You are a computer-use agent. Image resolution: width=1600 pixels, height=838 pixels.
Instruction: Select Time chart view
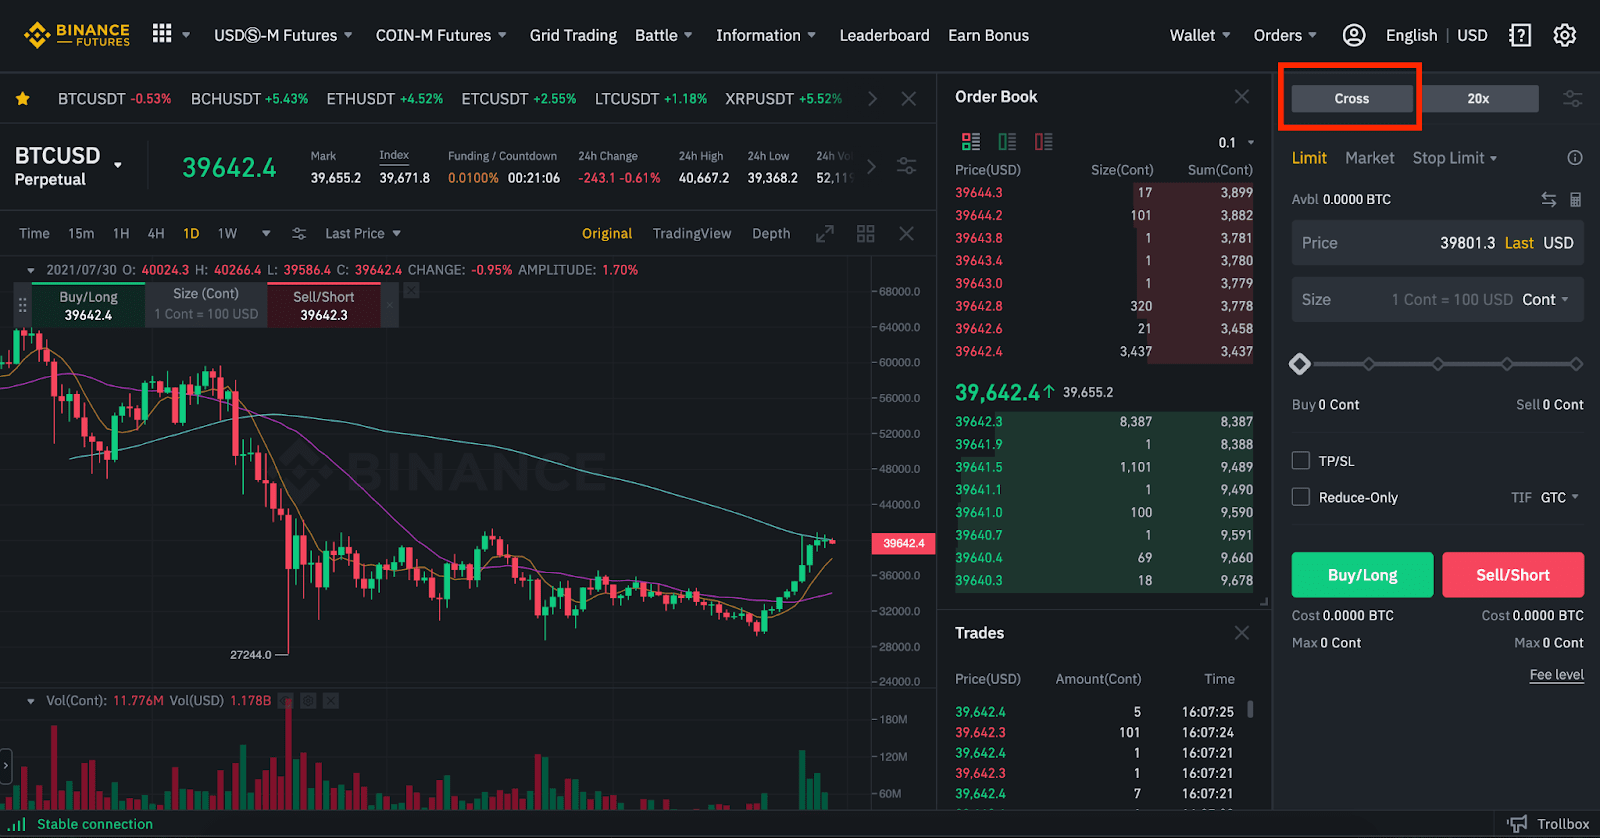tap(34, 233)
